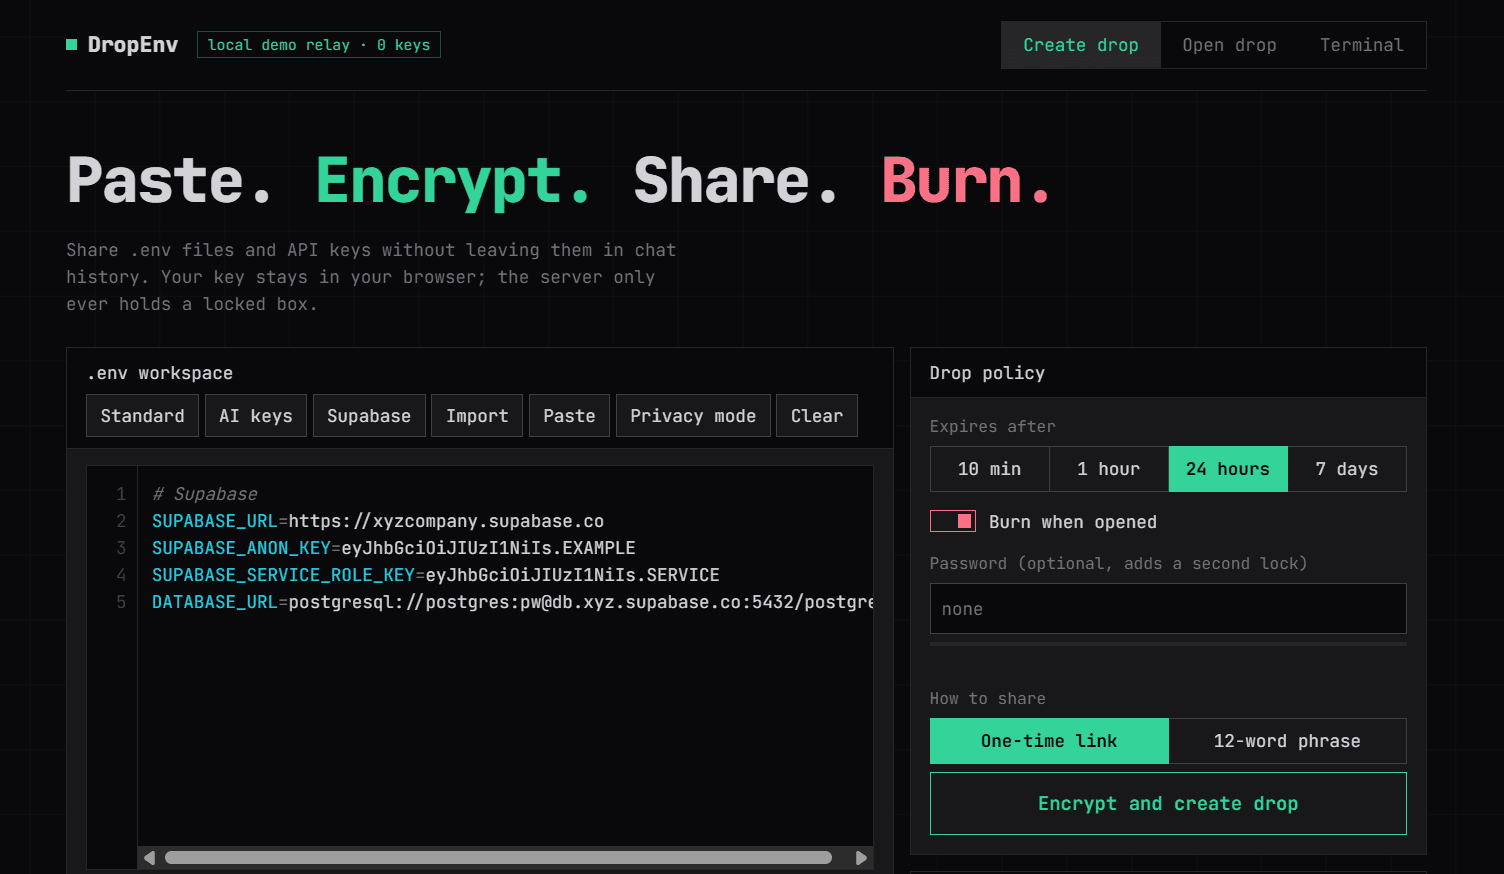Switch to the Open drop tab

click(1229, 45)
